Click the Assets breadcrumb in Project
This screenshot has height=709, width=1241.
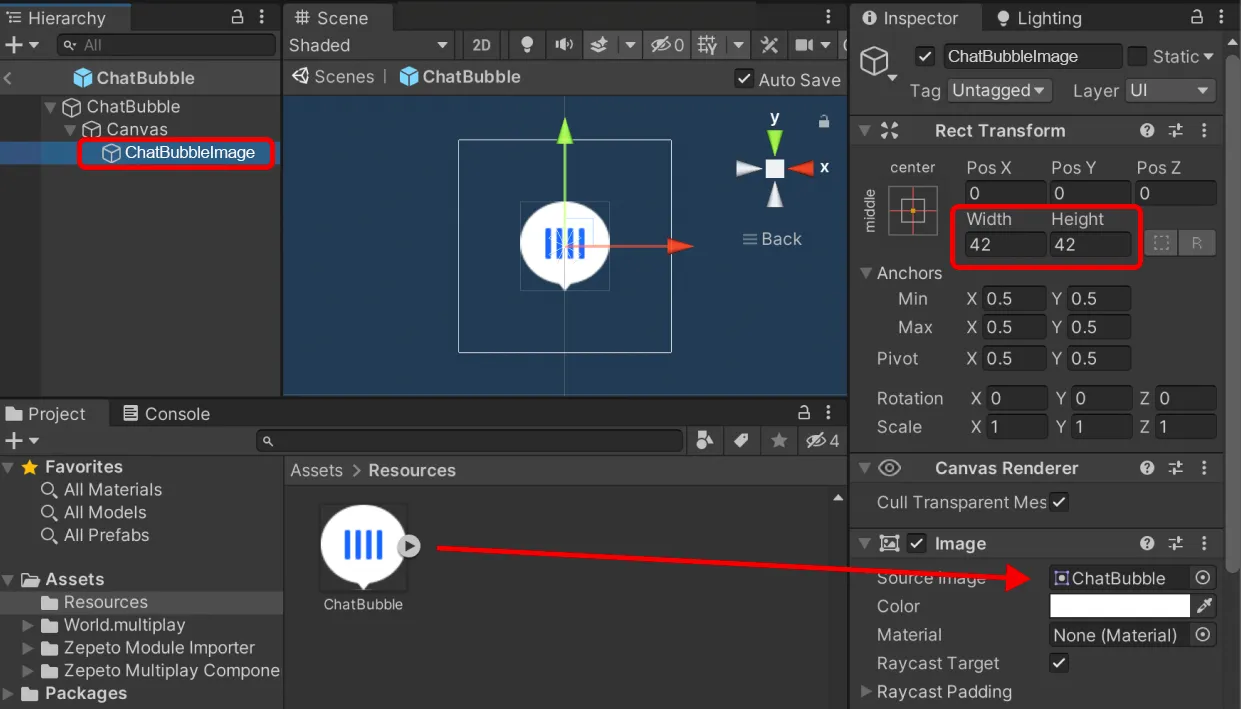click(x=316, y=470)
